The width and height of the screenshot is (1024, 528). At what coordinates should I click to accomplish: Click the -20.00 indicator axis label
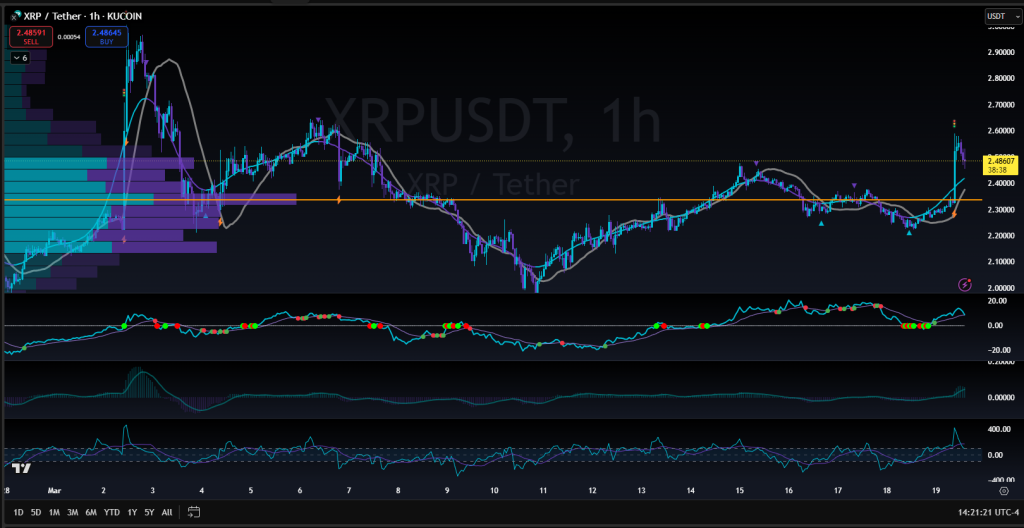coord(999,350)
